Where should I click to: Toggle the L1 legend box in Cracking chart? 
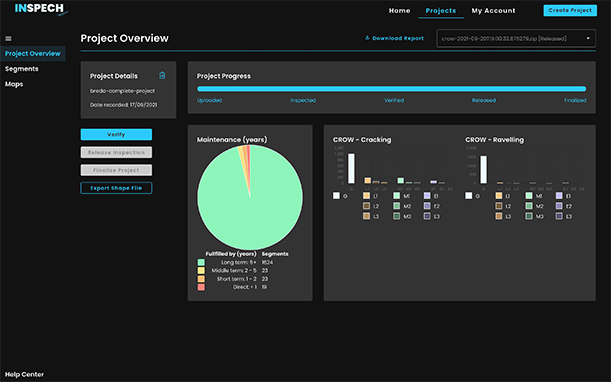point(366,196)
